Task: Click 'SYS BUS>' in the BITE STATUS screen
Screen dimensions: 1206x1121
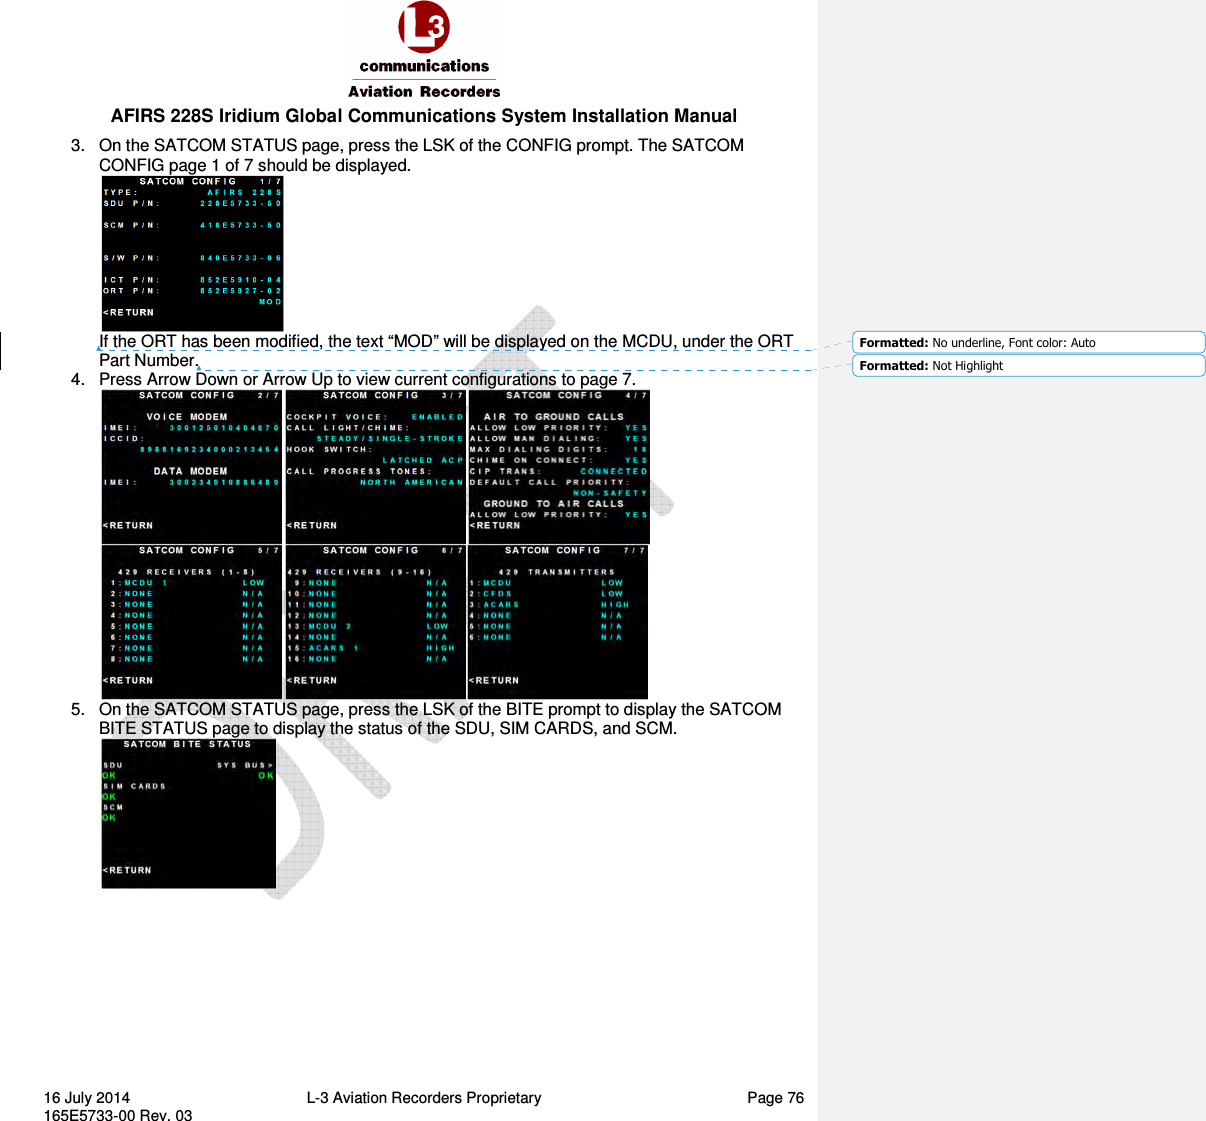Action: click(x=245, y=765)
